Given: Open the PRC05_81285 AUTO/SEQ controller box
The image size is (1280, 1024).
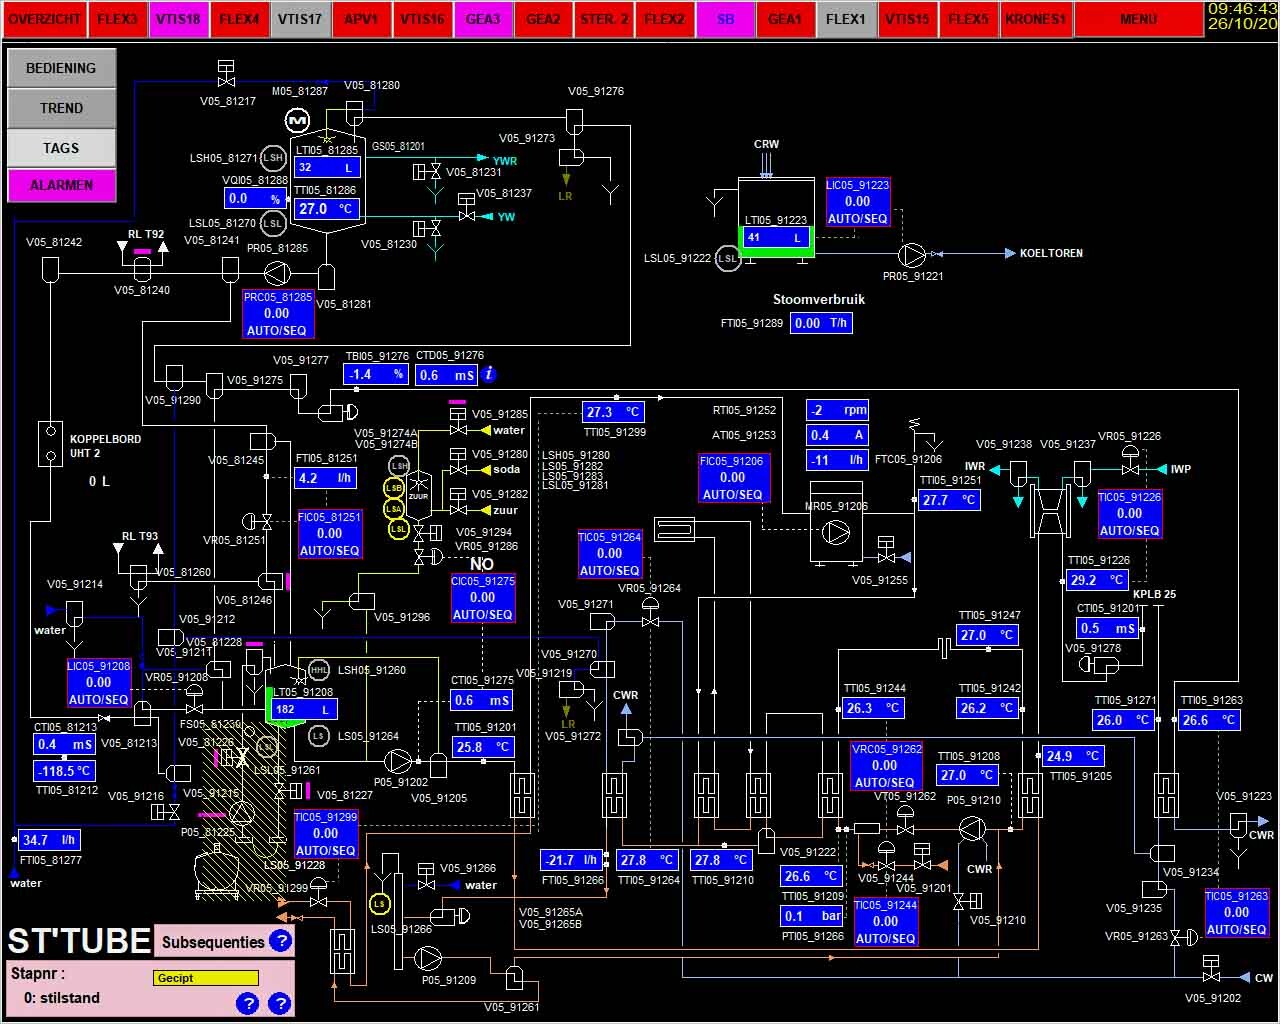Looking at the screenshot, I should pyautogui.click(x=277, y=314).
